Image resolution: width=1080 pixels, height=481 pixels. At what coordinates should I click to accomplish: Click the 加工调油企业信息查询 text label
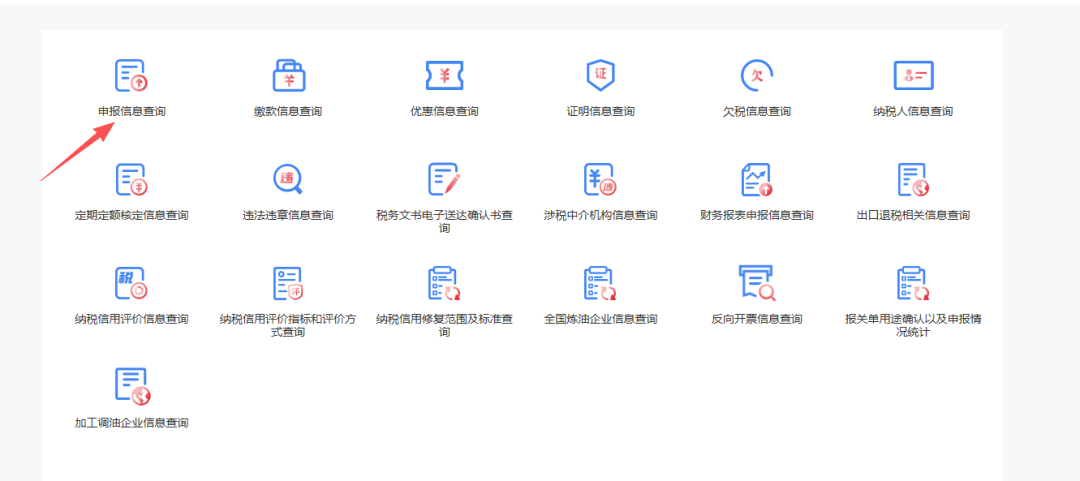131,423
